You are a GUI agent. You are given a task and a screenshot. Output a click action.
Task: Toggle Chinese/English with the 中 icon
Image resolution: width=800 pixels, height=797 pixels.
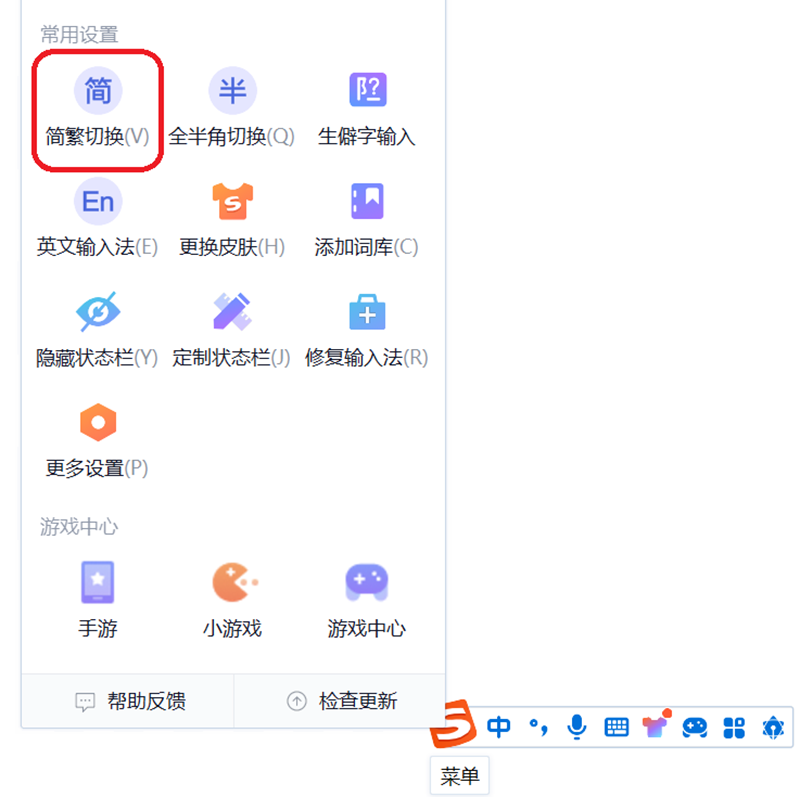point(499,728)
